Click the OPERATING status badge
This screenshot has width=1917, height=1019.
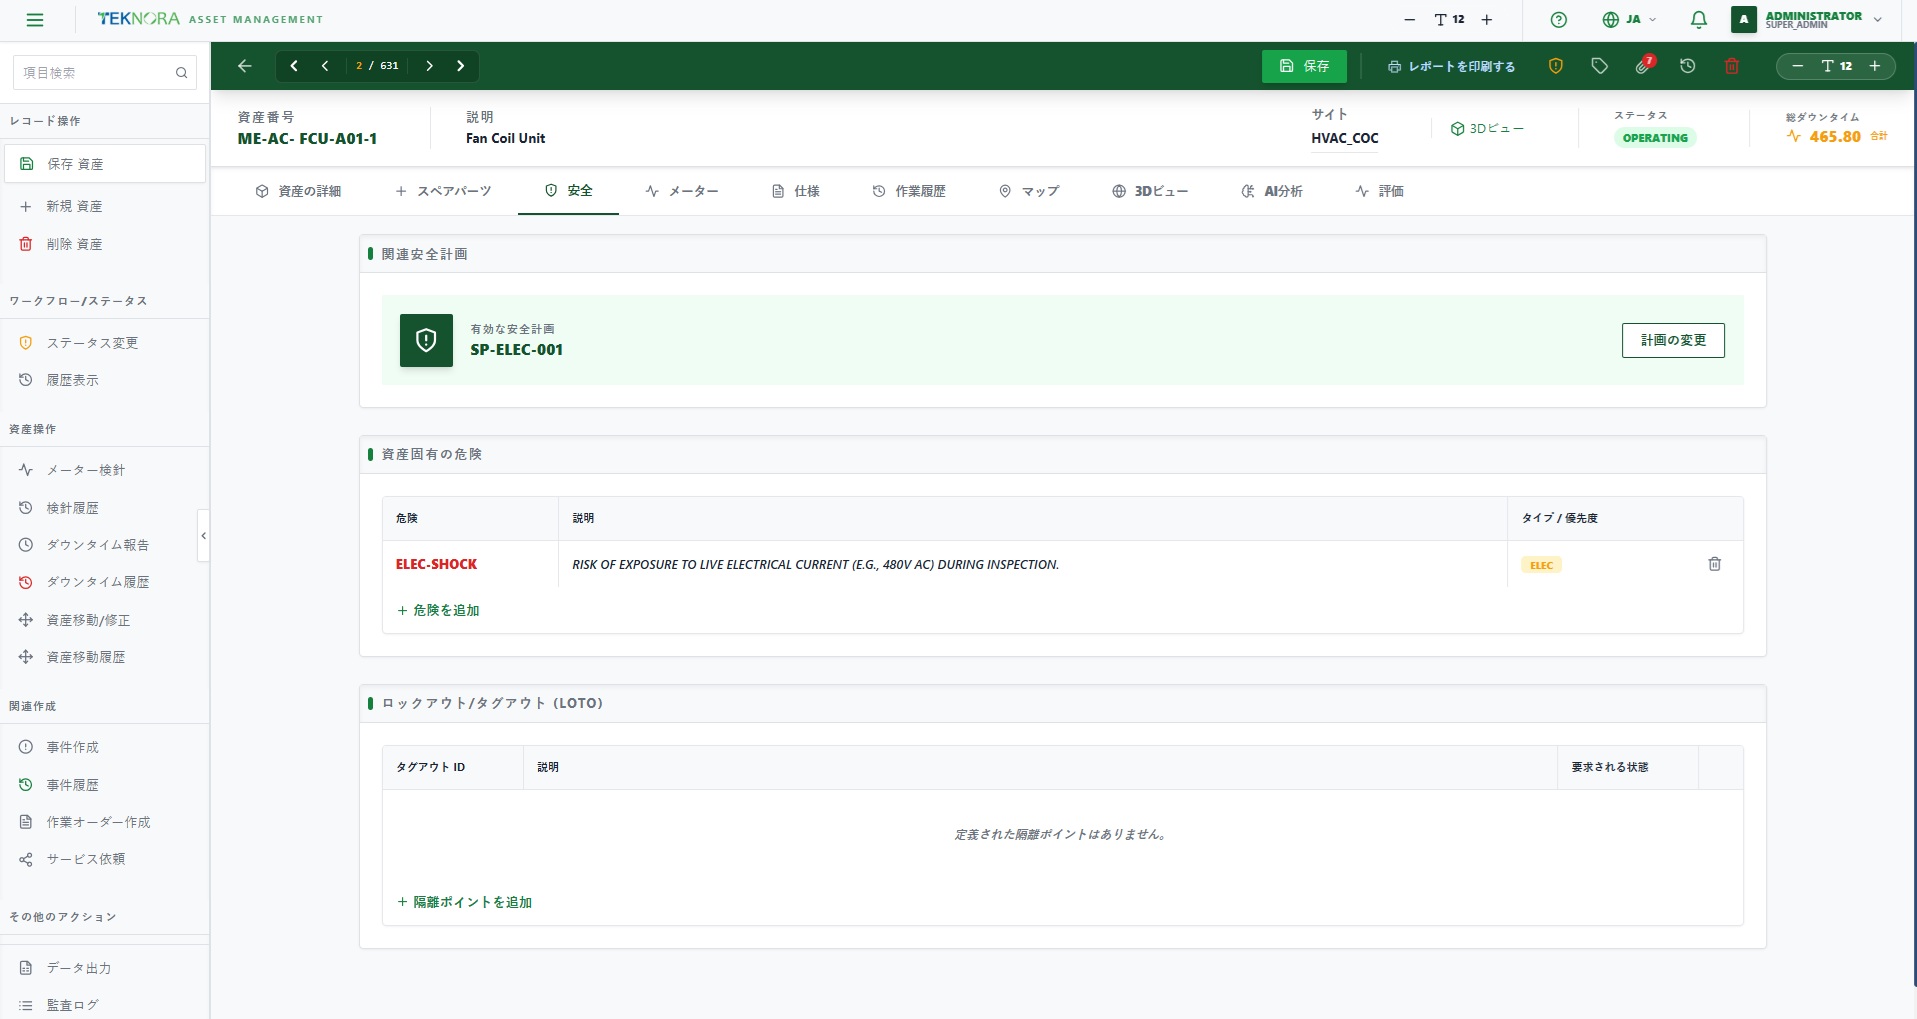[x=1655, y=138]
